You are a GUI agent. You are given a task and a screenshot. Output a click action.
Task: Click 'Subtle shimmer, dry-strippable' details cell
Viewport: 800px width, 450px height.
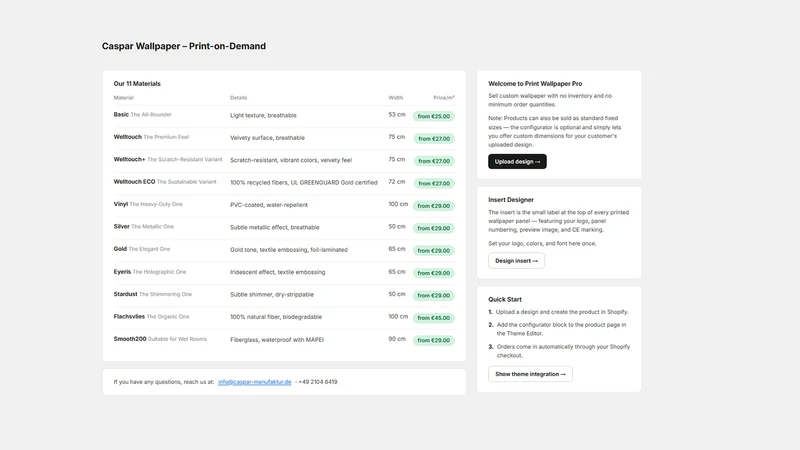272,295
